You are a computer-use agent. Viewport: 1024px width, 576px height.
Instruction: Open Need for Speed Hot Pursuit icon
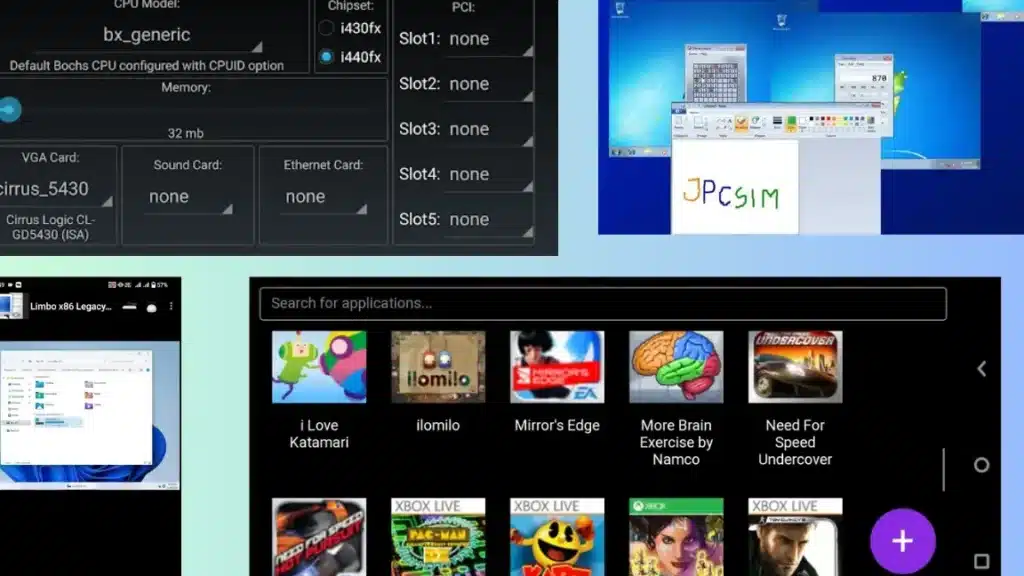point(319,537)
